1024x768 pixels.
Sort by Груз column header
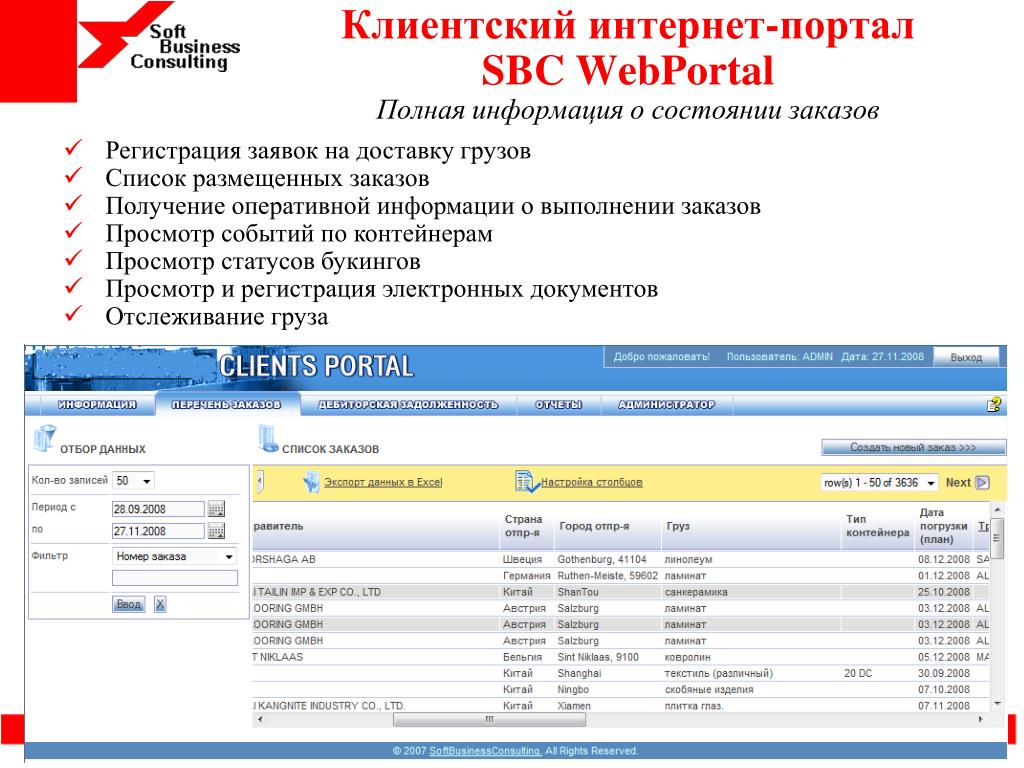coord(678,526)
